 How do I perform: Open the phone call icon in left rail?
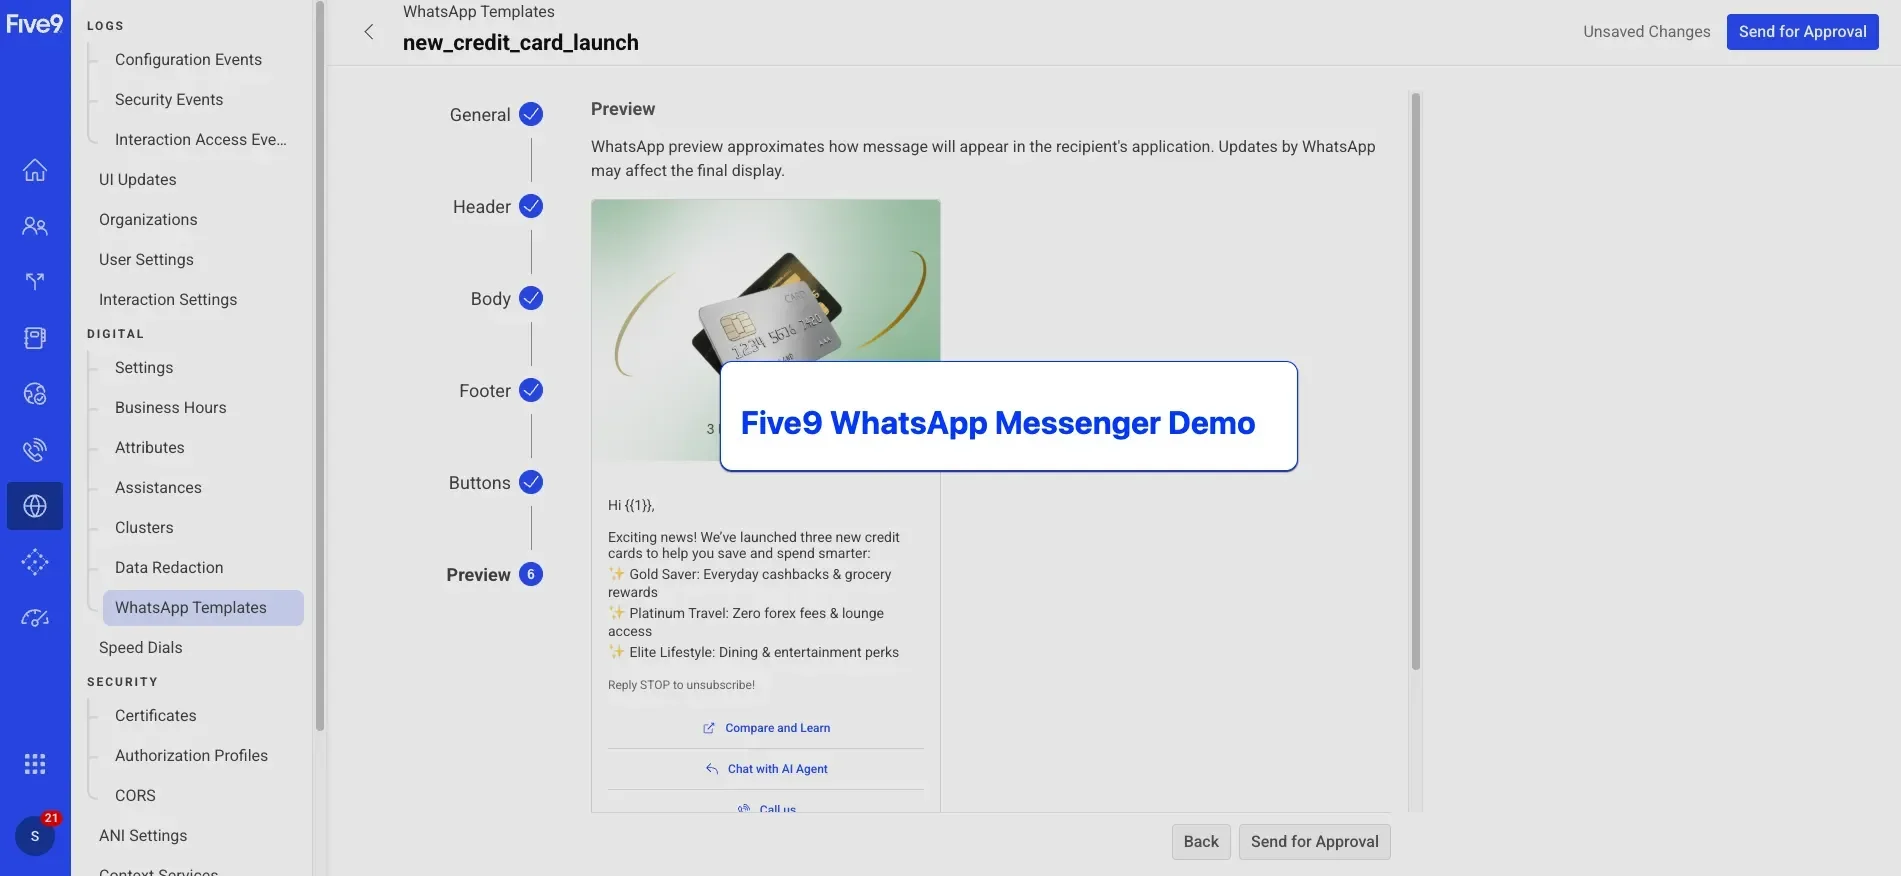click(x=35, y=450)
